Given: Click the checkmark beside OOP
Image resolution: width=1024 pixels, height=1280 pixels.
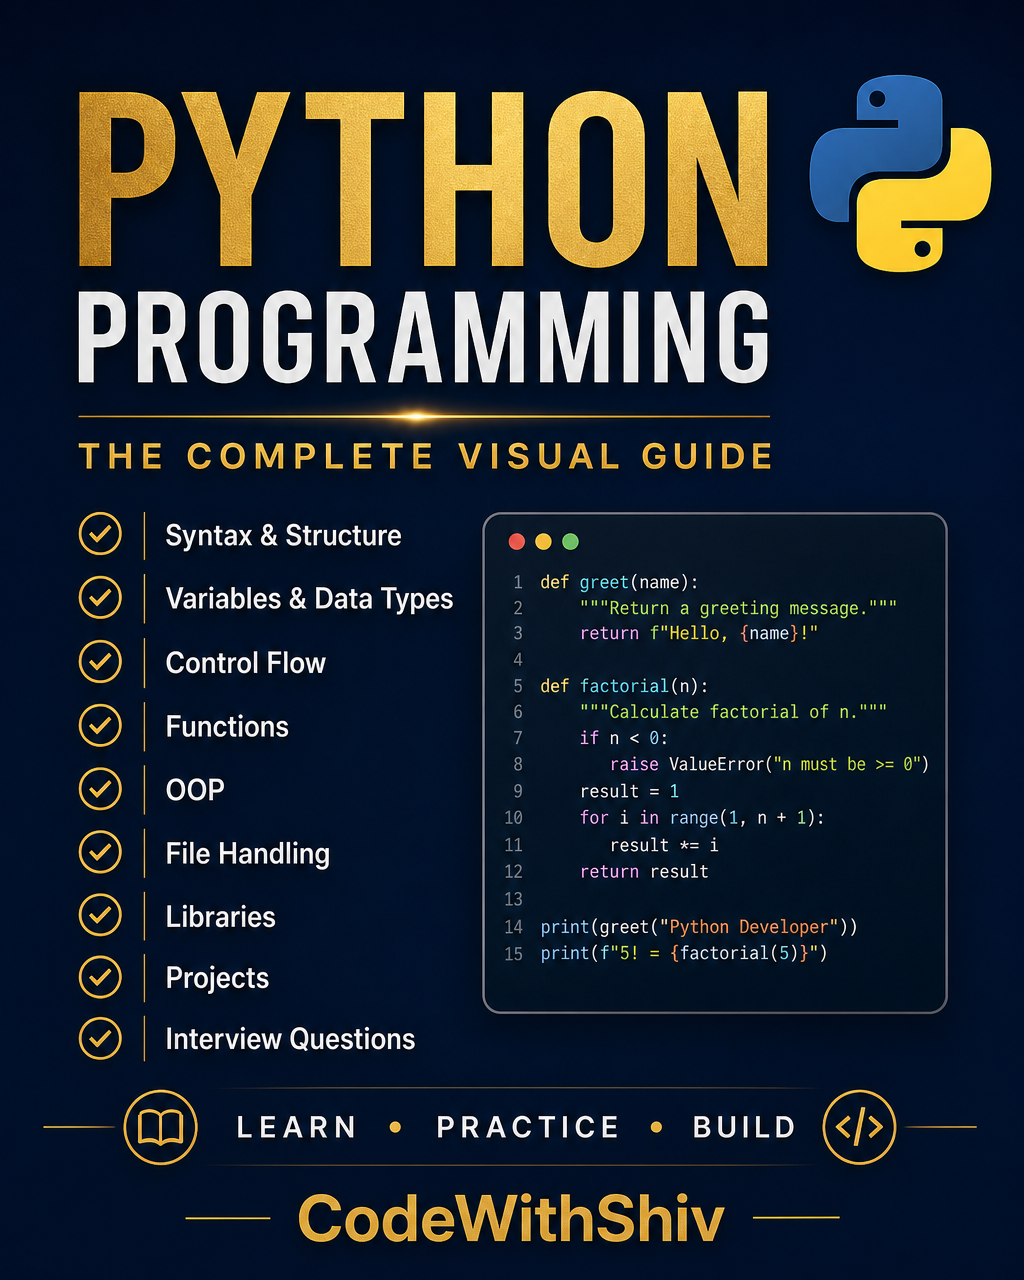Looking at the screenshot, I should (100, 789).
